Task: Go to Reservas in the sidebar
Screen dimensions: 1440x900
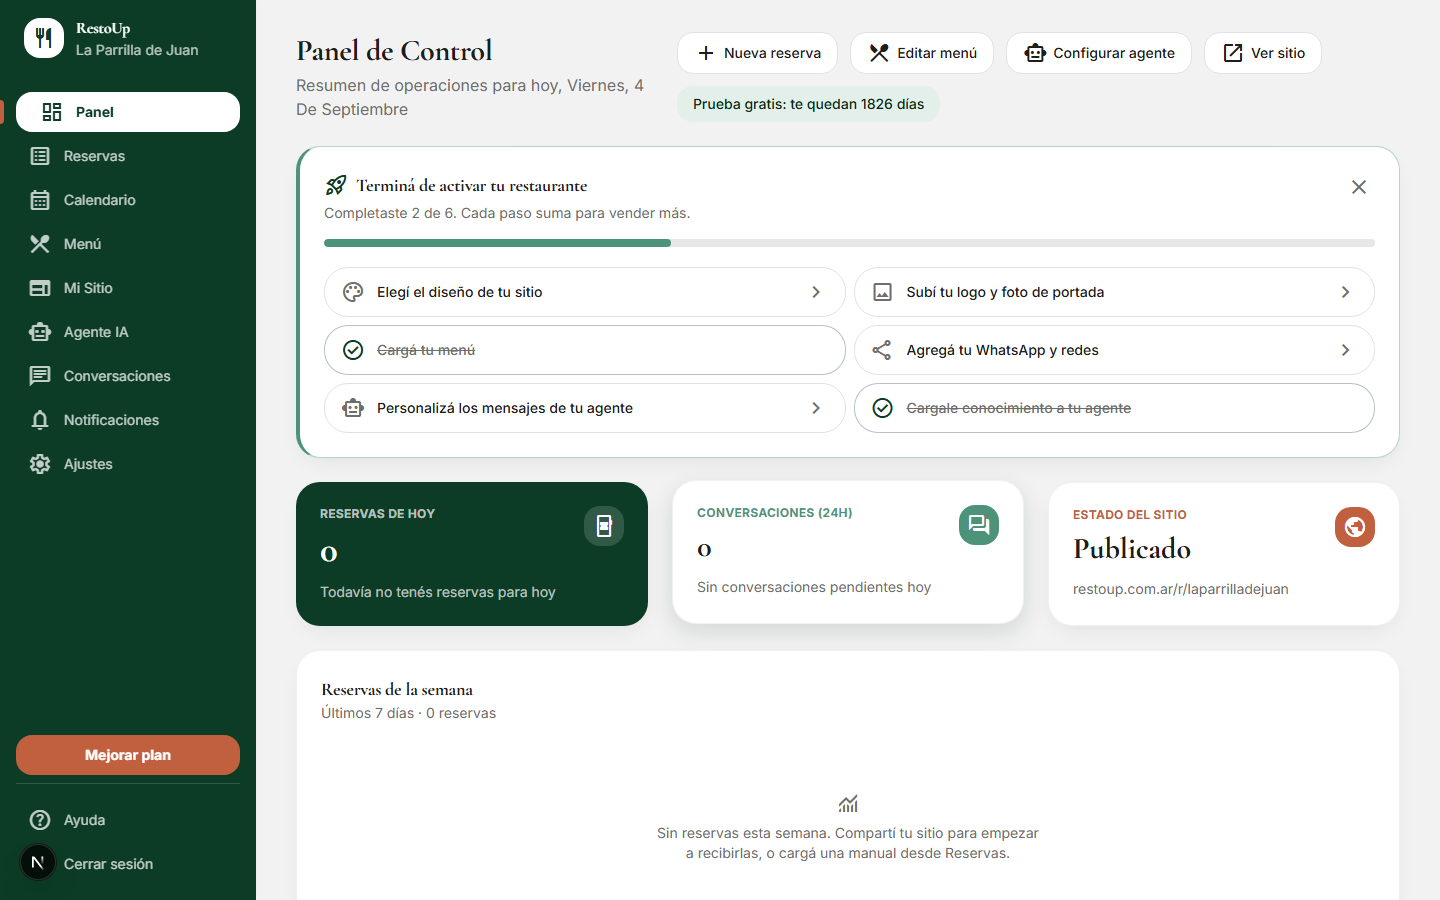Action: pyautogui.click(x=128, y=156)
